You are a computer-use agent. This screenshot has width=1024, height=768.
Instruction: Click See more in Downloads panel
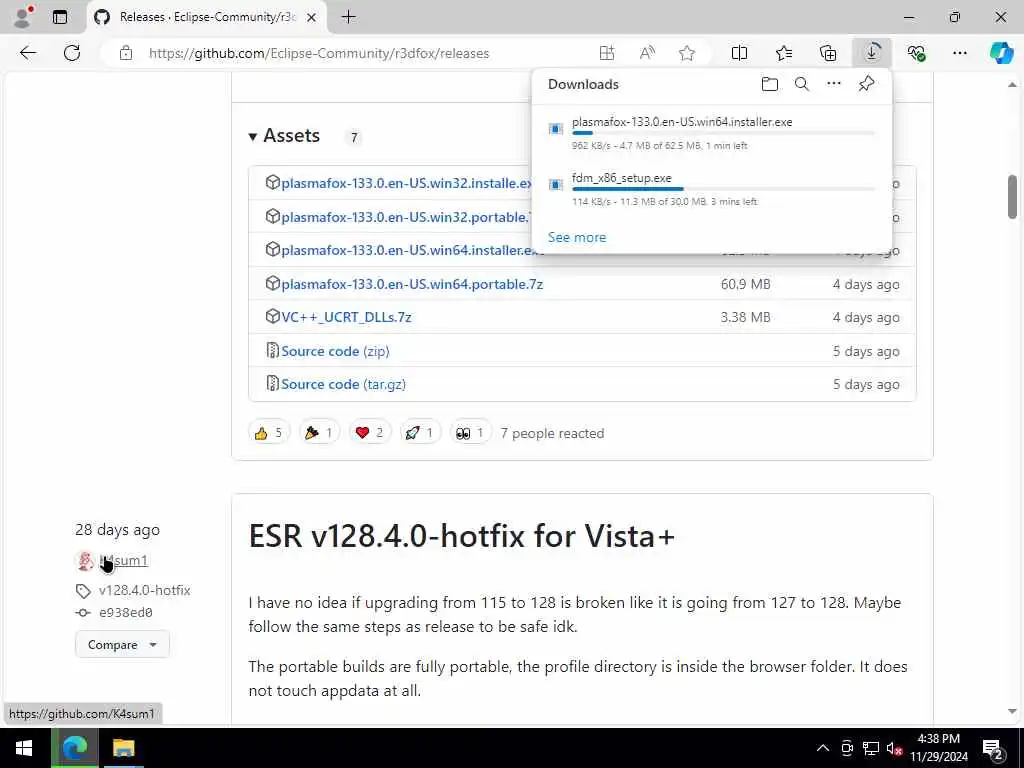click(x=577, y=237)
